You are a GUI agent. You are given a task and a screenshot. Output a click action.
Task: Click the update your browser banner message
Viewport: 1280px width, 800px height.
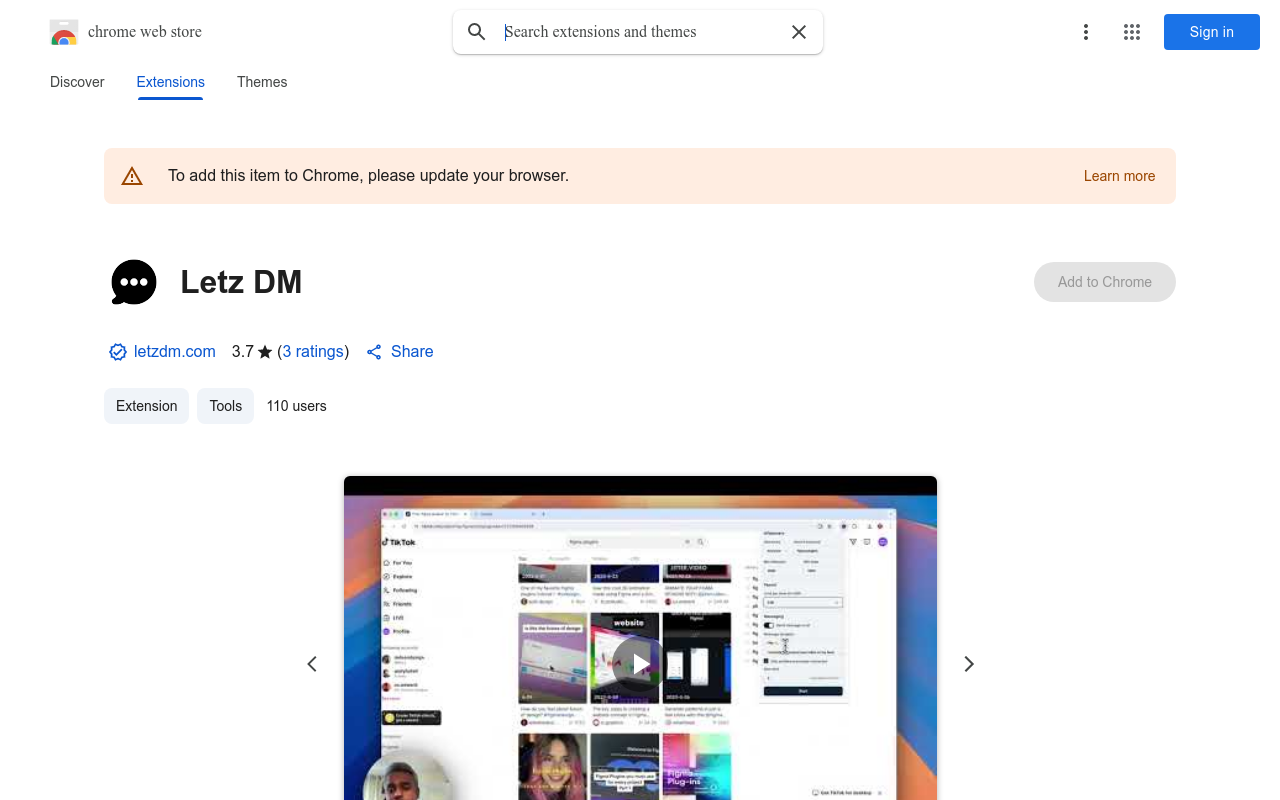tap(369, 176)
